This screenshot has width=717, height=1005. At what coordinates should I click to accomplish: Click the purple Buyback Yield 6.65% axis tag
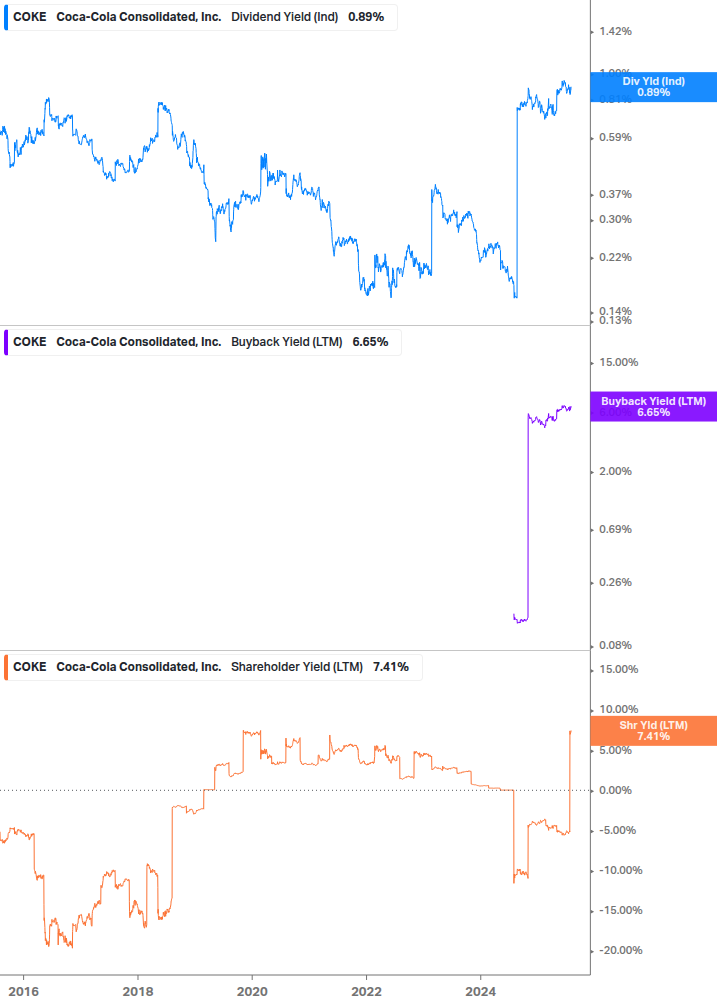click(654, 406)
